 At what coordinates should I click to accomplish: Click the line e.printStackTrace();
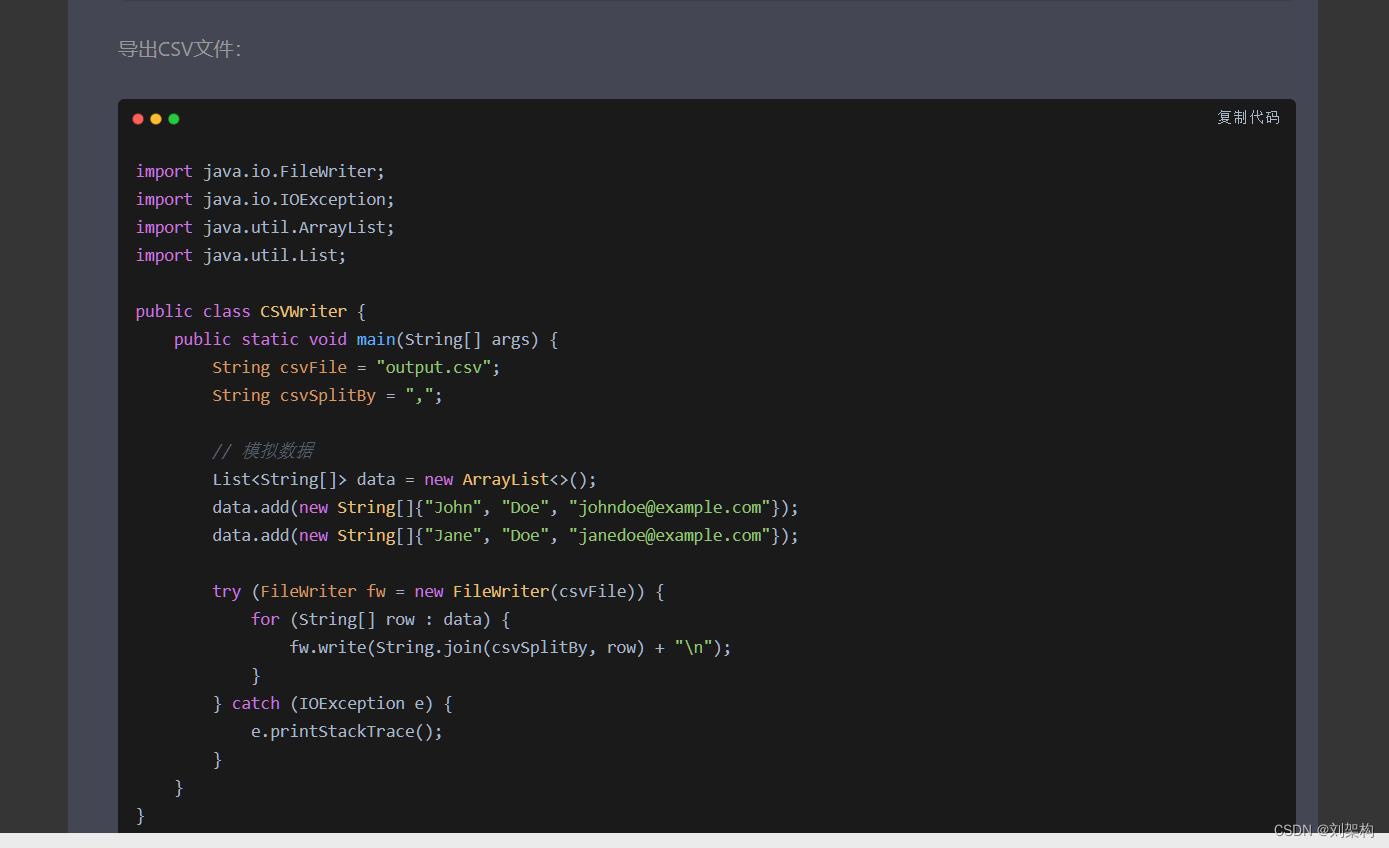[x=347, y=731]
